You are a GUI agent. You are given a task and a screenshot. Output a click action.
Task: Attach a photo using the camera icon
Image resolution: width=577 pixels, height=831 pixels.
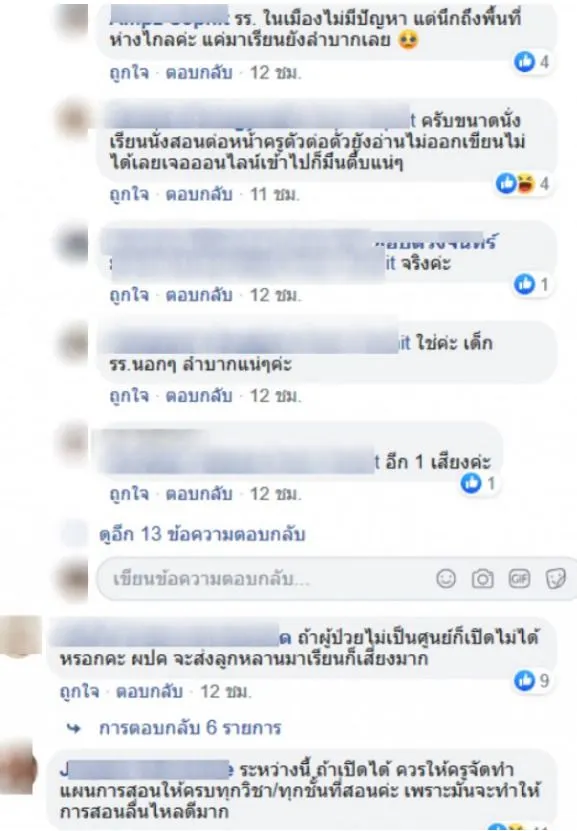[482, 579]
